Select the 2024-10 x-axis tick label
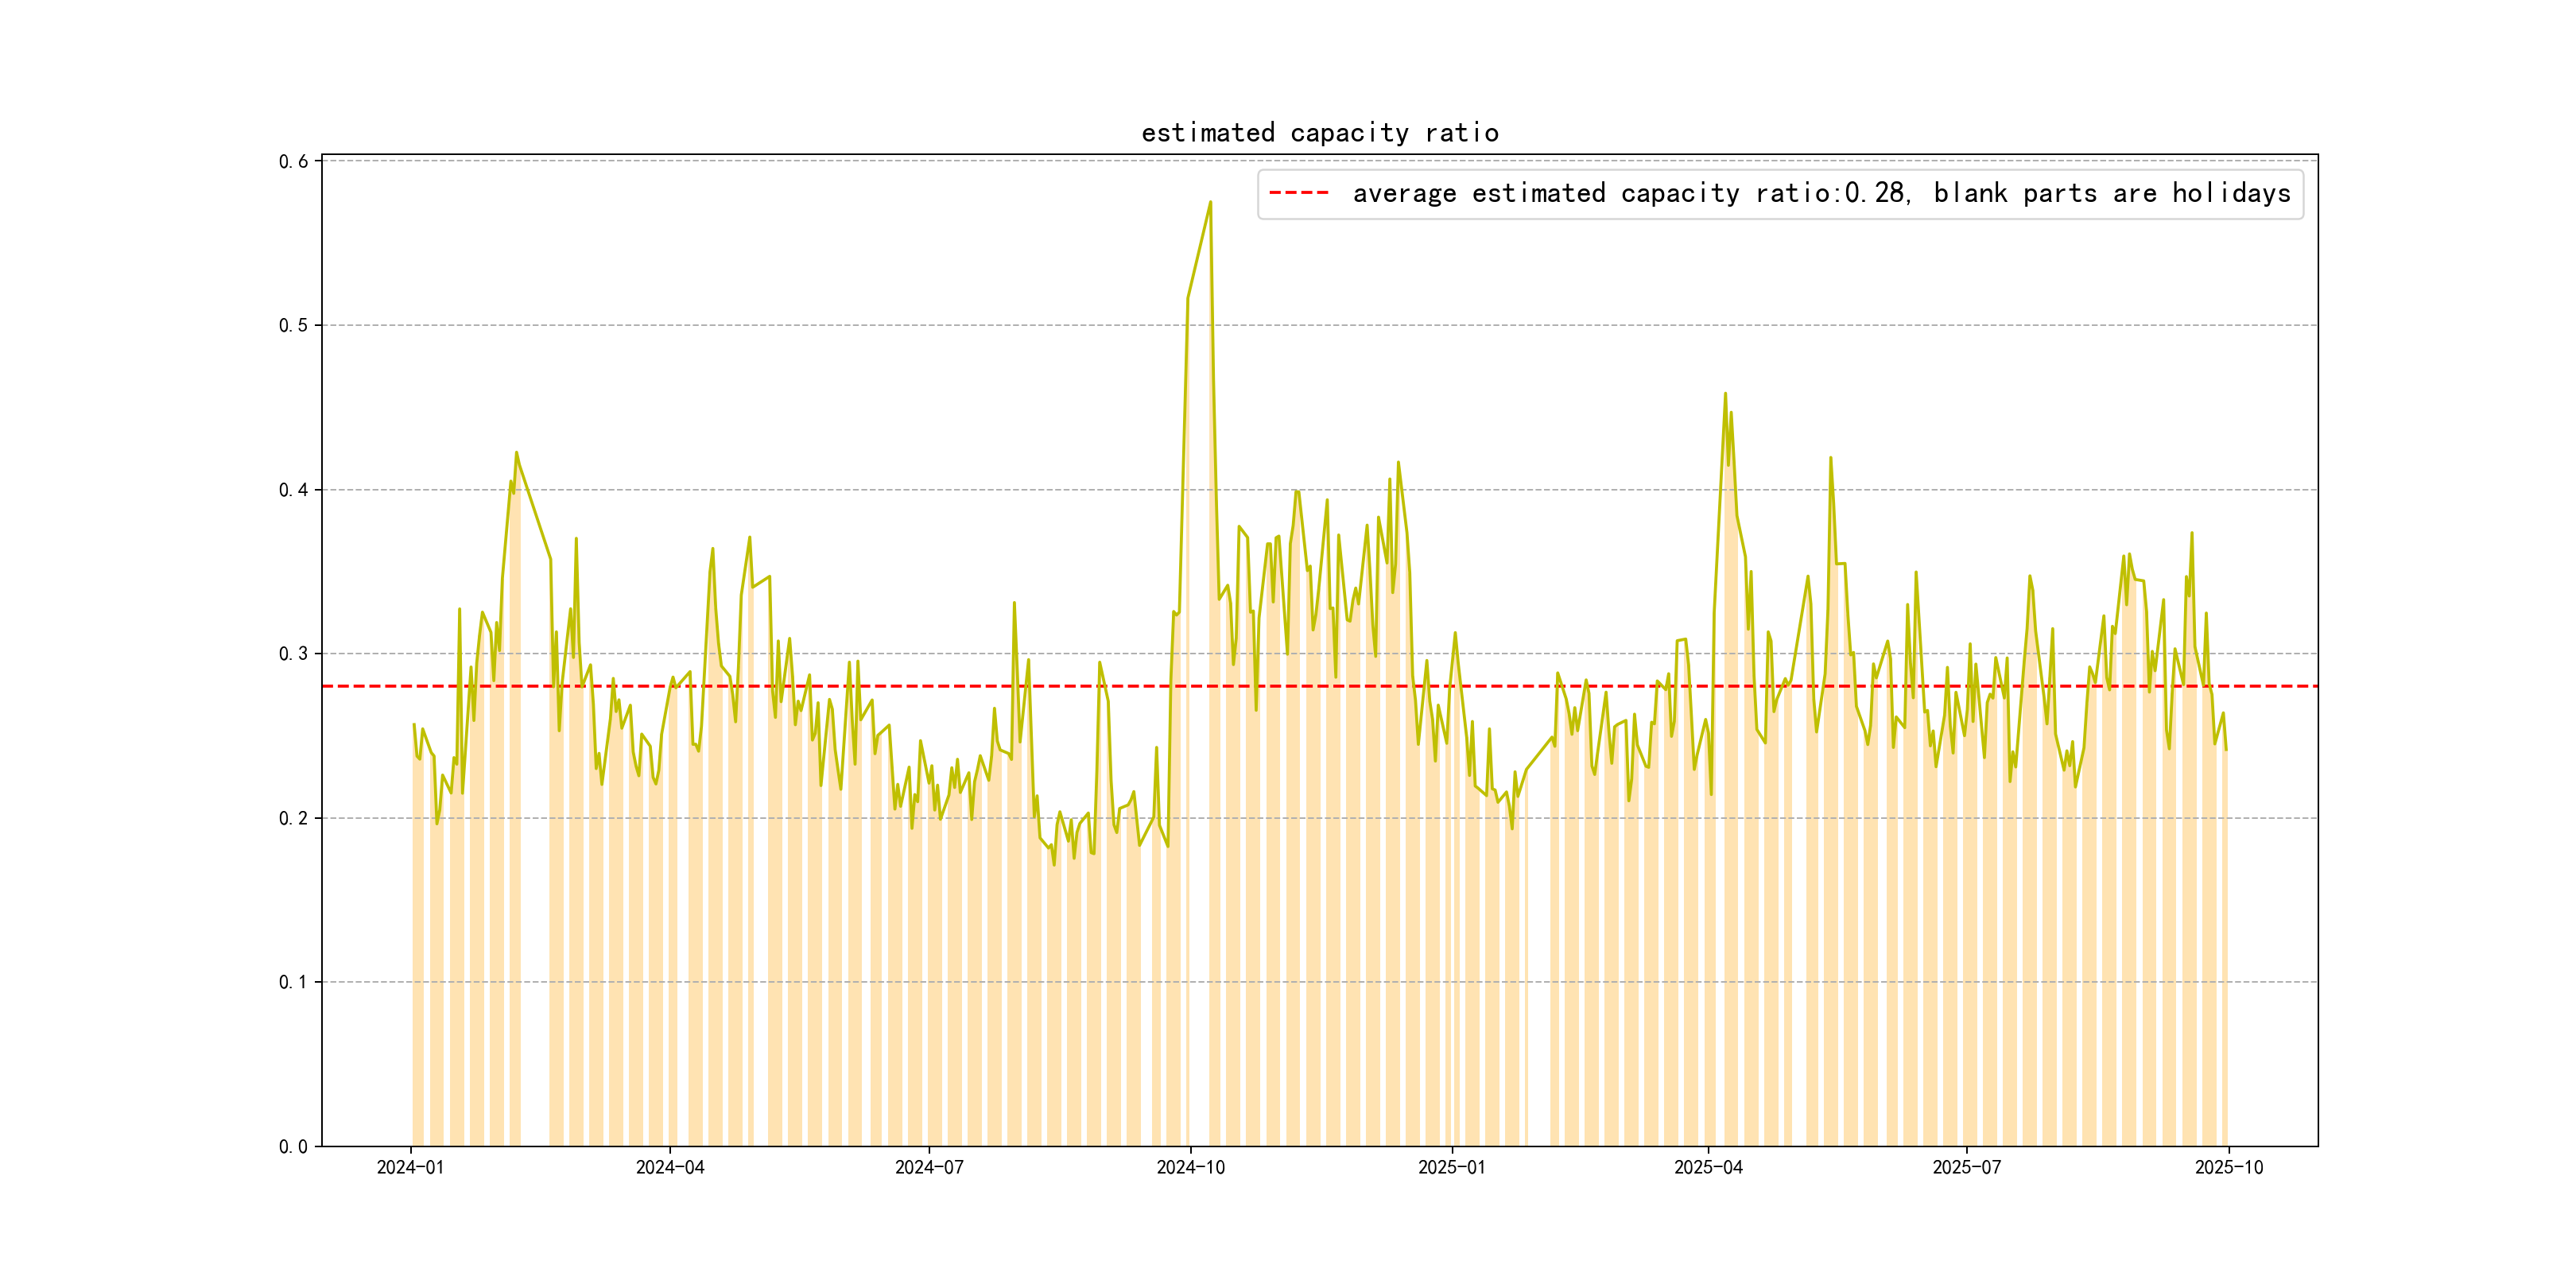This screenshot has width=2576, height=1288. coord(1190,1167)
